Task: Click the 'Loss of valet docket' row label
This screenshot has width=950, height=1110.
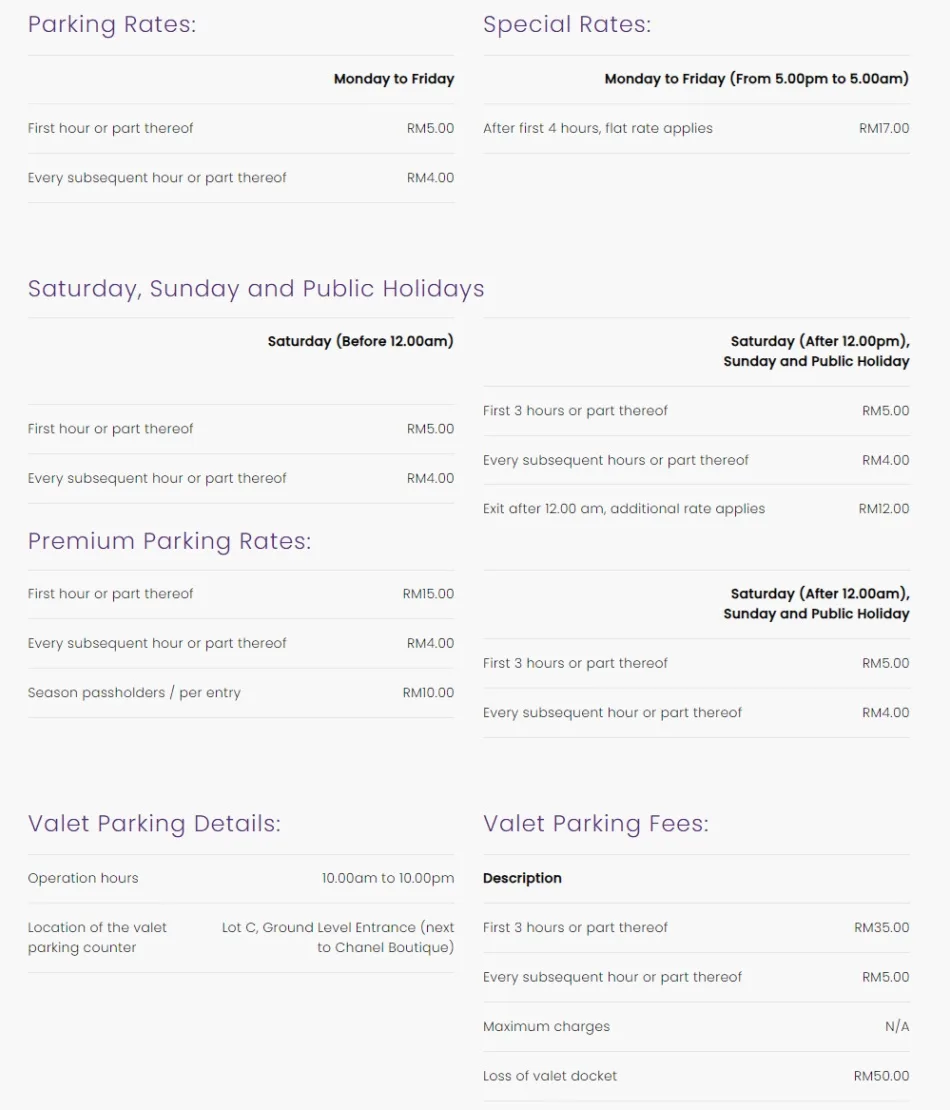Action: coord(550,1076)
